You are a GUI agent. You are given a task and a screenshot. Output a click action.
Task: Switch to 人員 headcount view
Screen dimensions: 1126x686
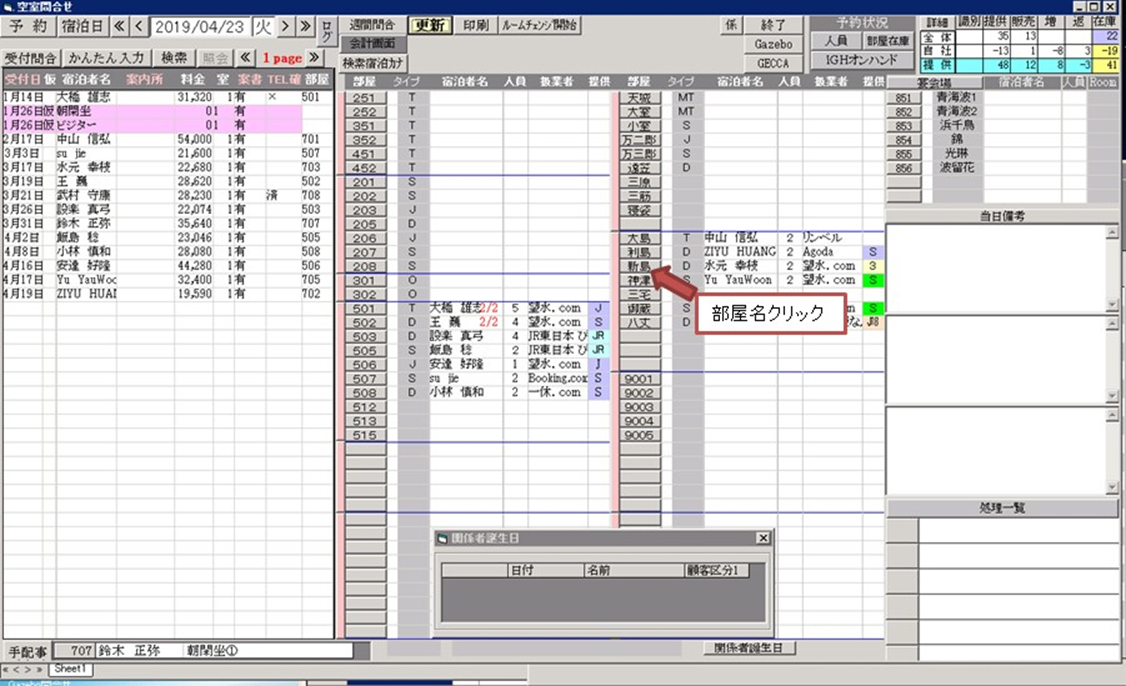click(836, 41)
